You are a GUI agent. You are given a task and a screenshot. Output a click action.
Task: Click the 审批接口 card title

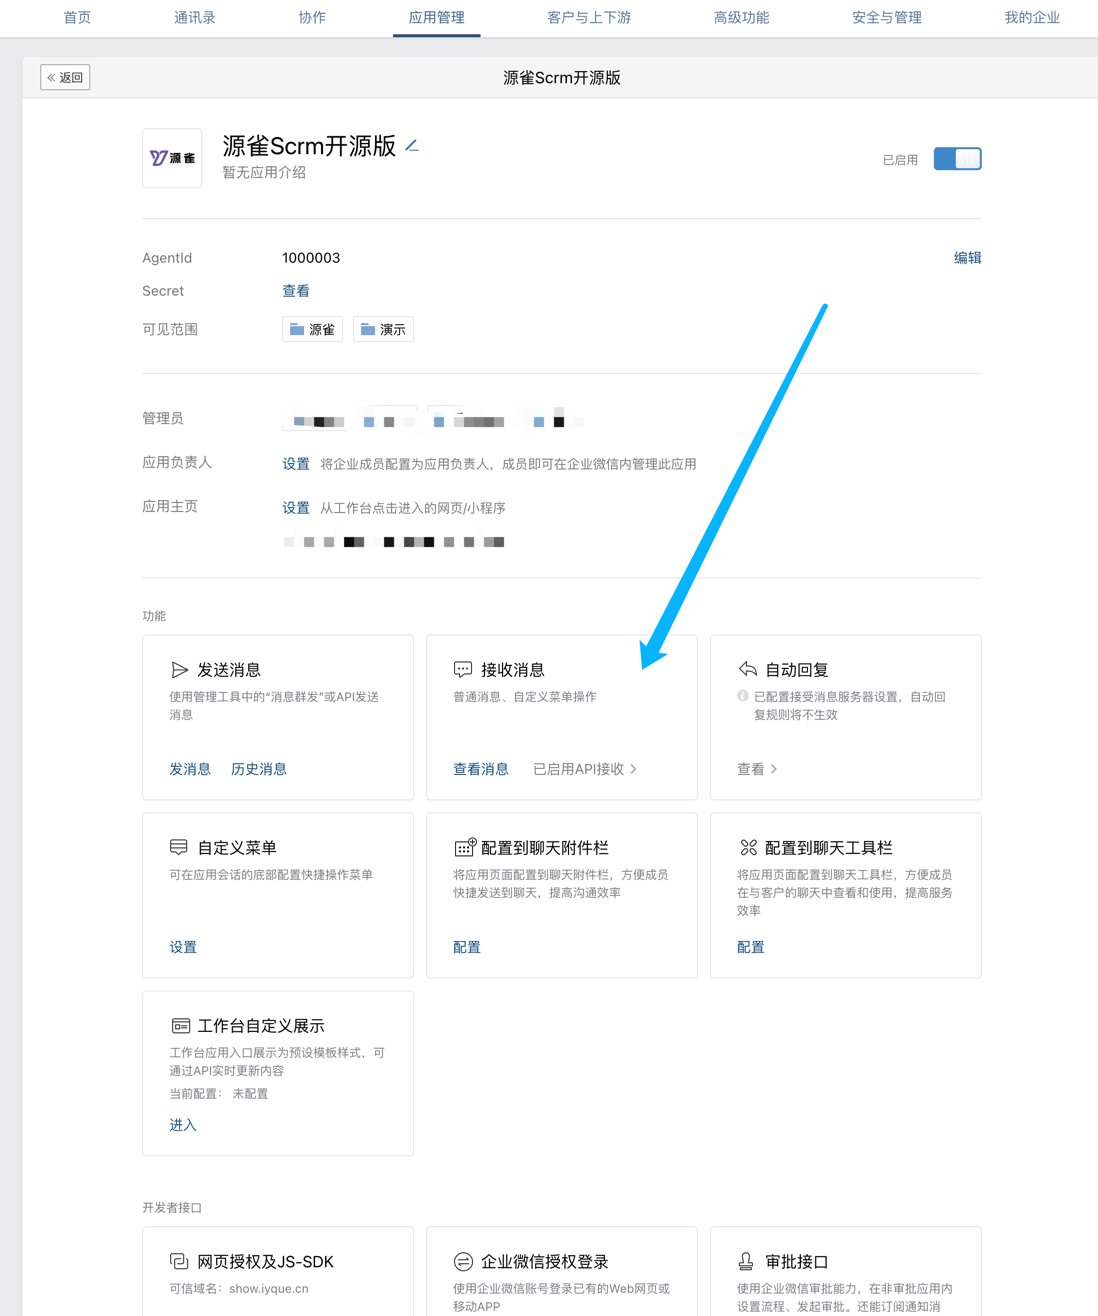[x=797, y=1262]
